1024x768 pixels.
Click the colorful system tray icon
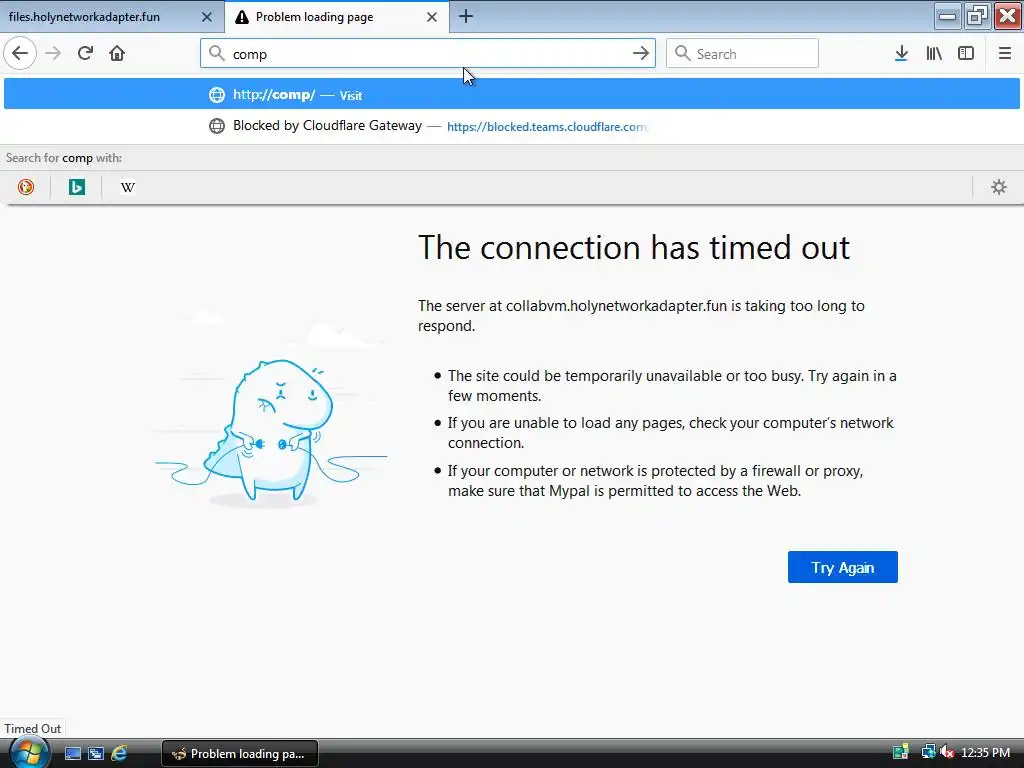pos(901,752)
